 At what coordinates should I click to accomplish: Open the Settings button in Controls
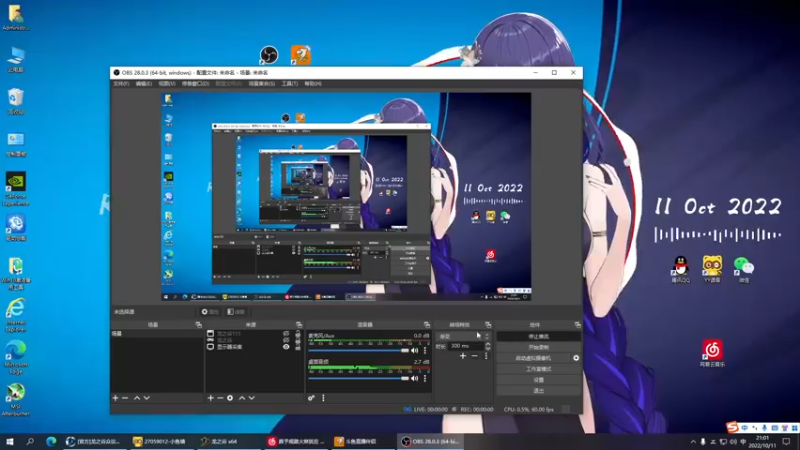(x=538, y=380)
